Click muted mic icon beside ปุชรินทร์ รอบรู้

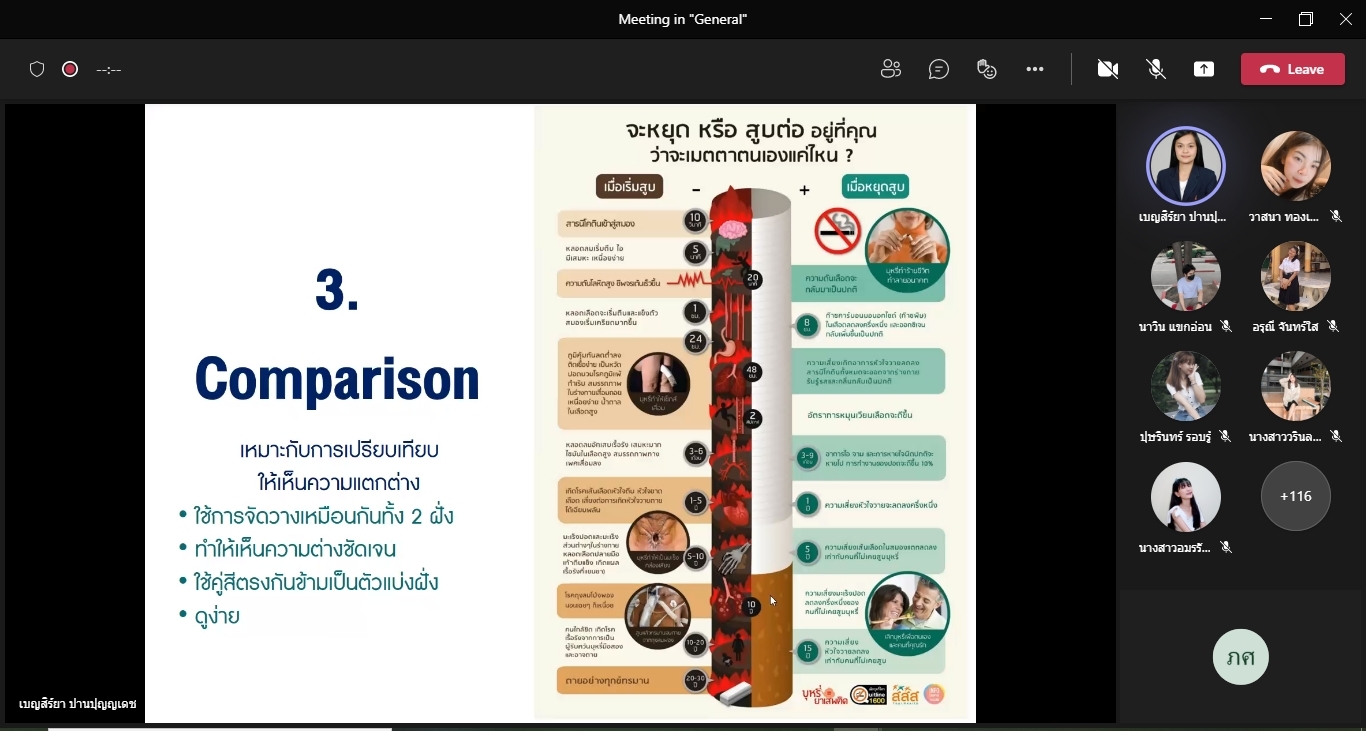point(1225,437)
